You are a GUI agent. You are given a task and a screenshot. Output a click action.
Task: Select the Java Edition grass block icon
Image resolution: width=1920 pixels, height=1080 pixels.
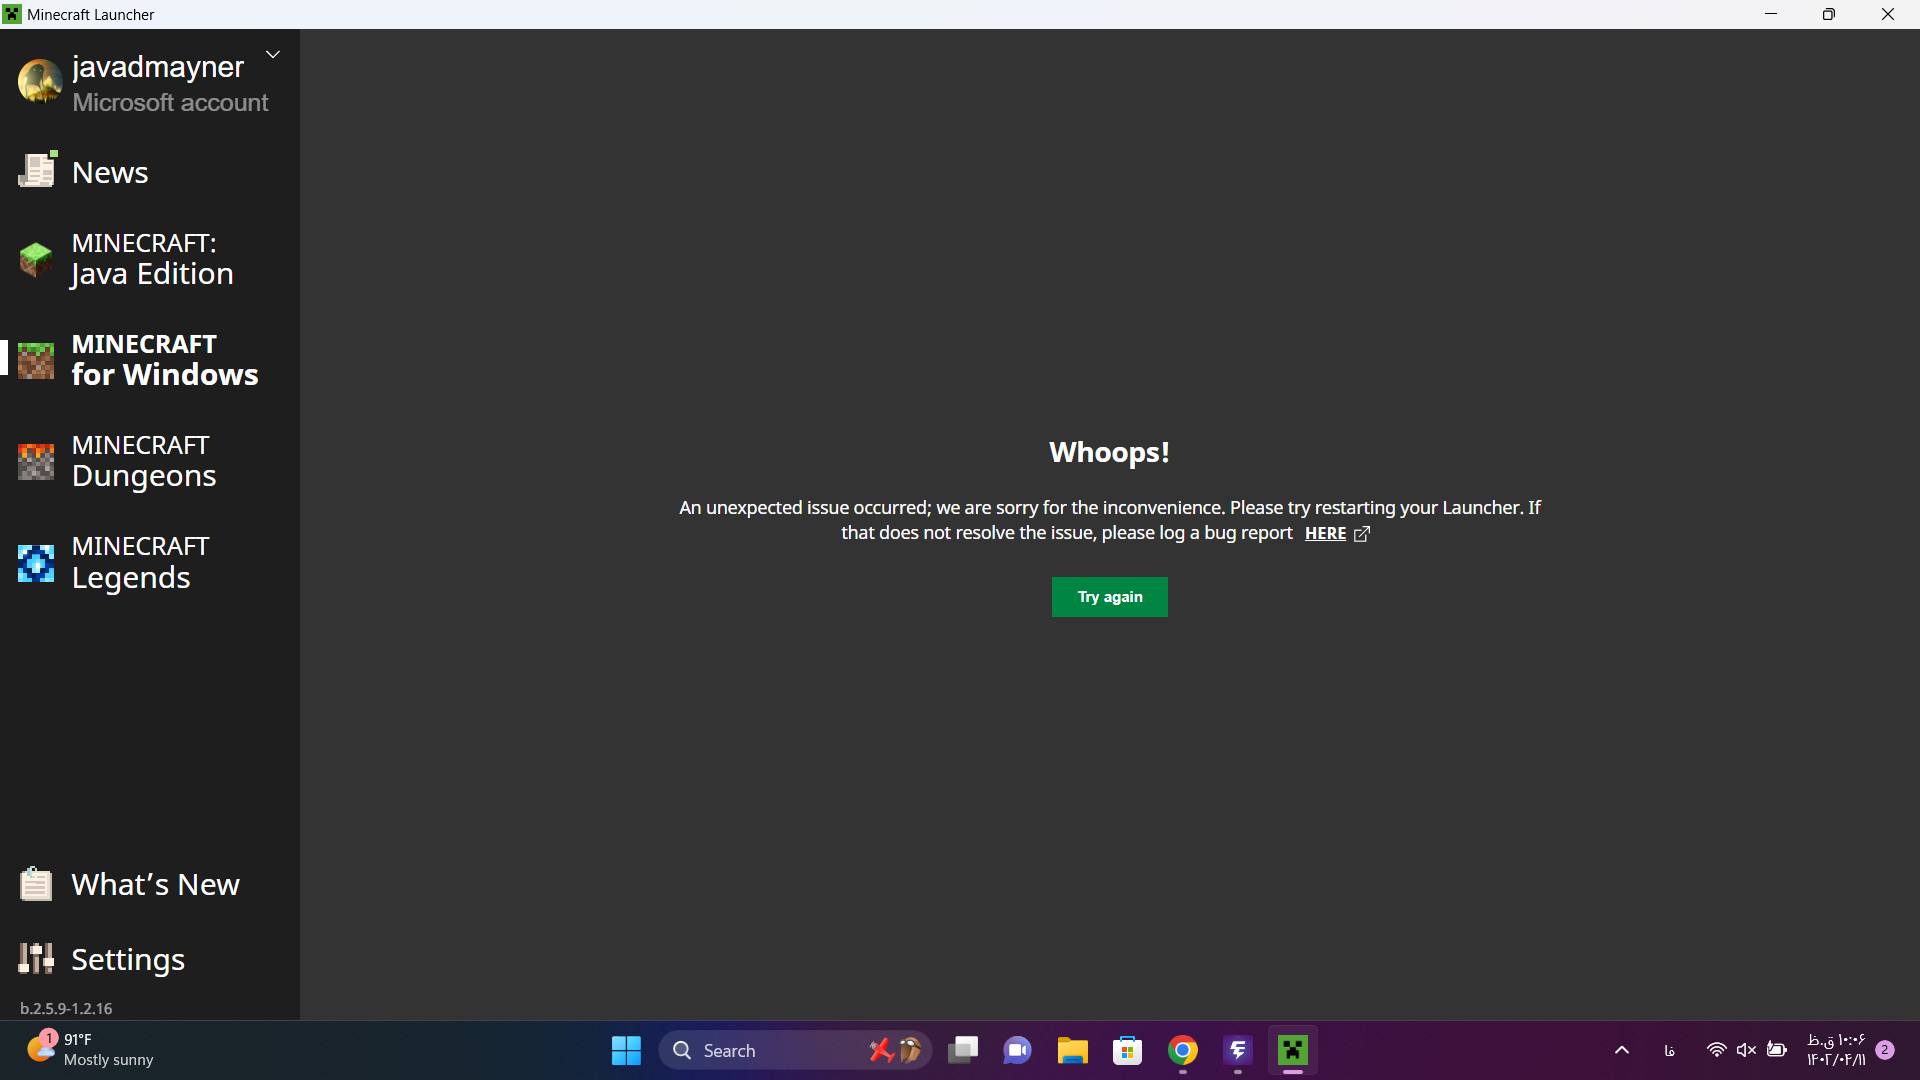point(36,259)
